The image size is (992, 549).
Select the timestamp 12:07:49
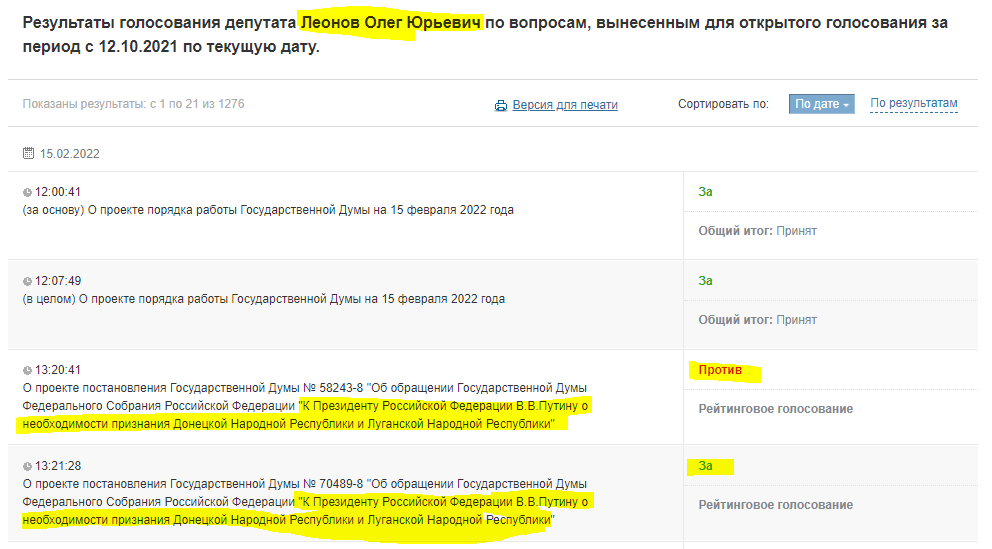pyautogui.click(x=58, y=281)
